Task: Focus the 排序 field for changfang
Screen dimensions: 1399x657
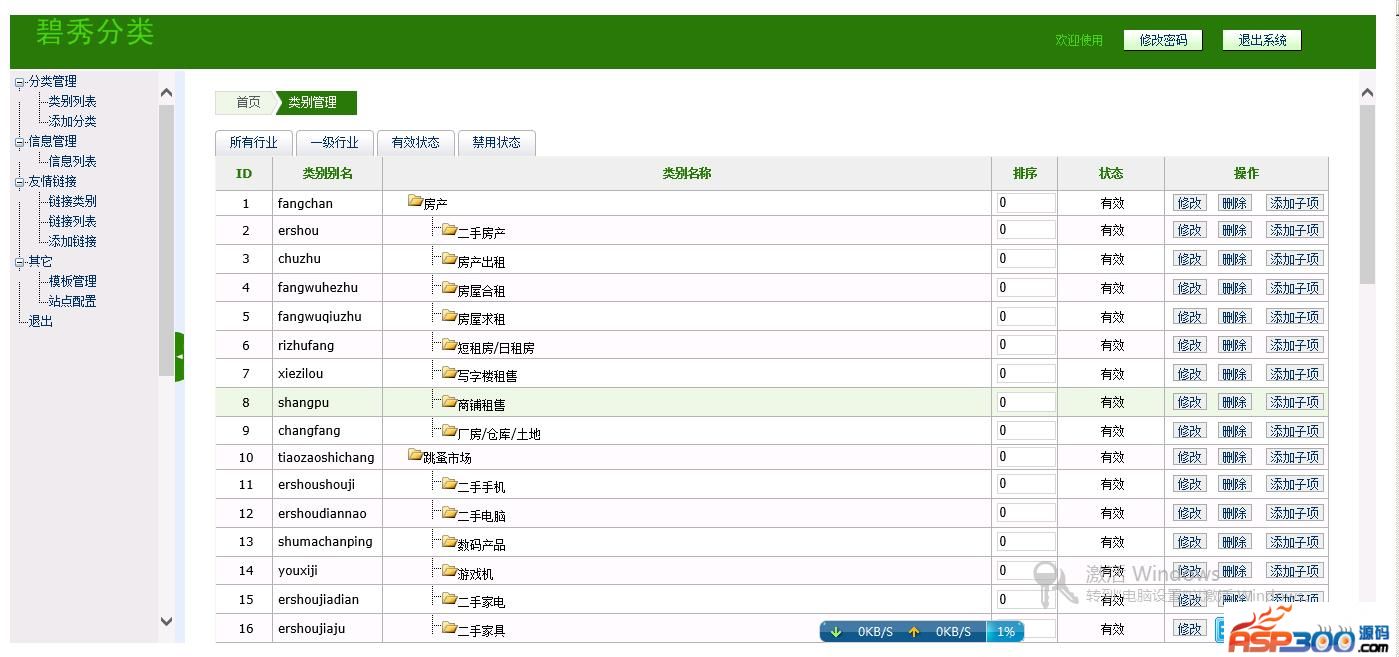Action: click(1026, 431)
